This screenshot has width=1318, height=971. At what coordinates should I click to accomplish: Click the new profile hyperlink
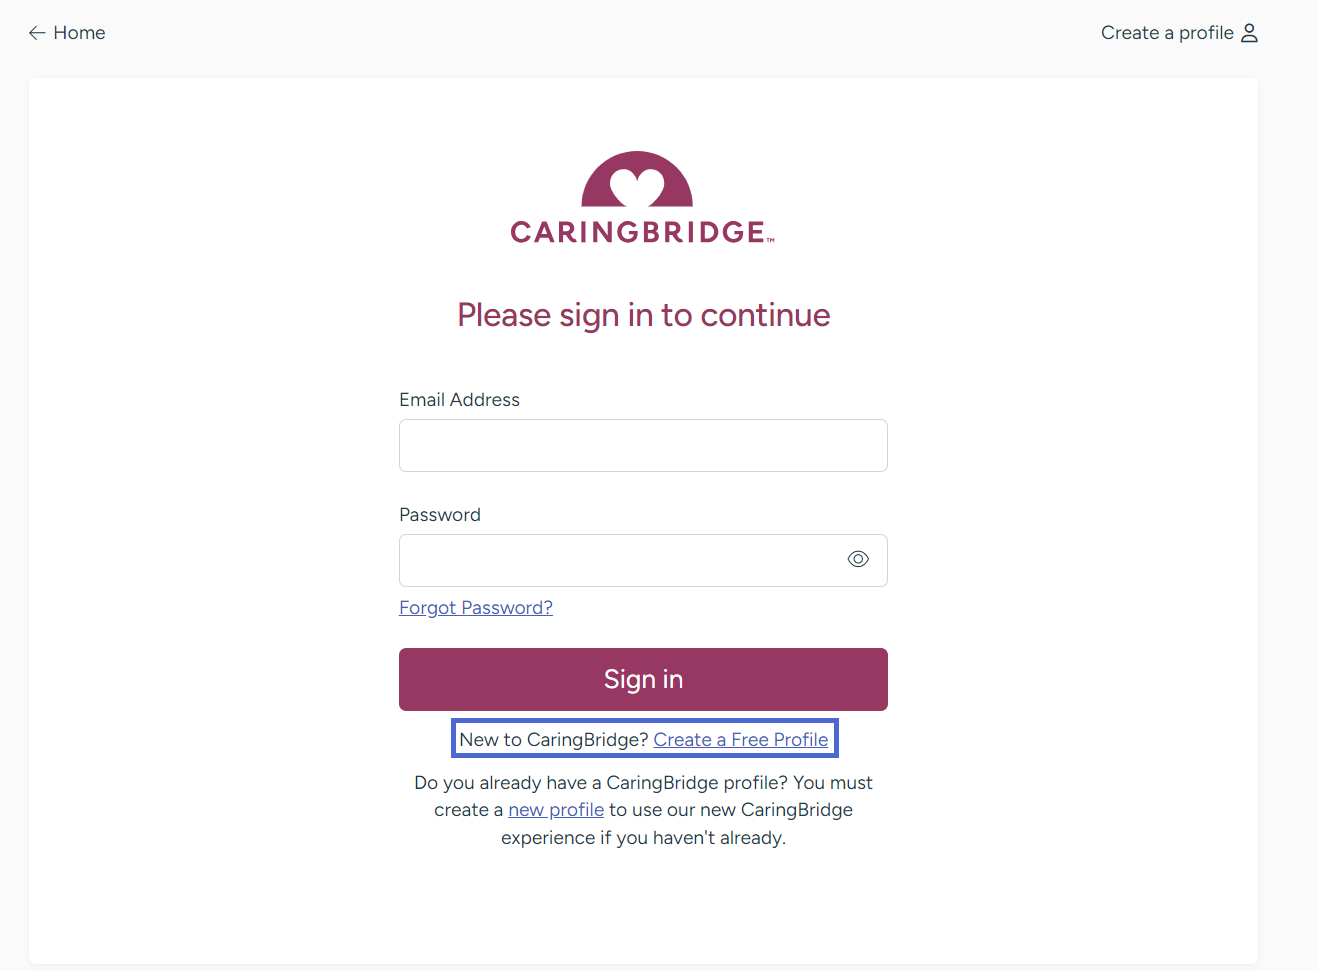pyautogui.click(x=556, y=809)
